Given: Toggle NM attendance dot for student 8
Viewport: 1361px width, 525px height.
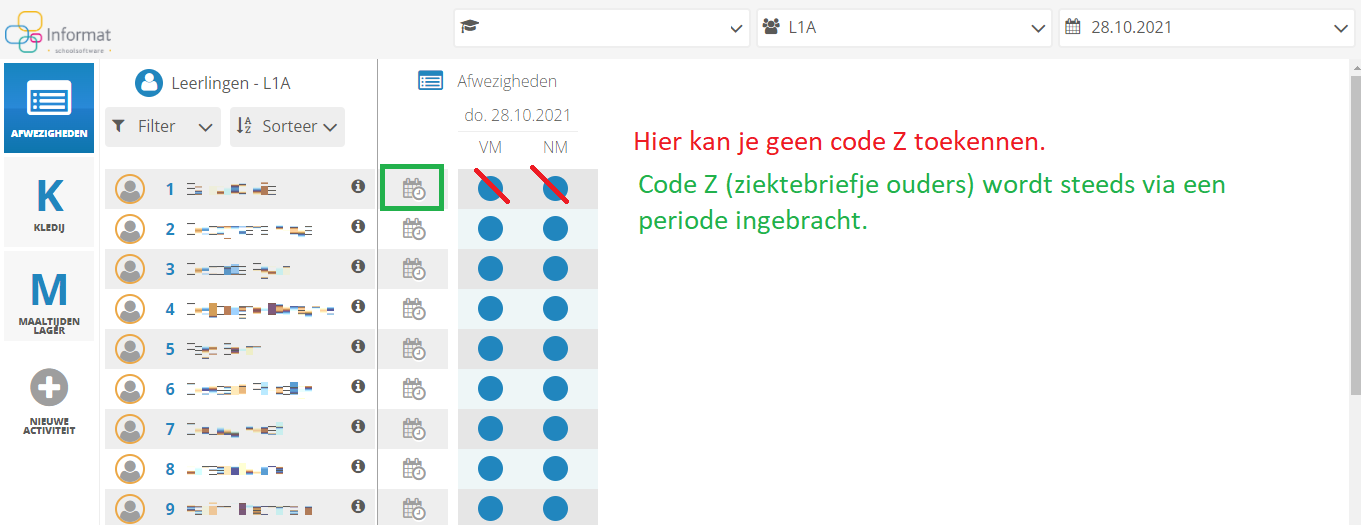Looking at the screenshot, I should [x=555, y=469].
